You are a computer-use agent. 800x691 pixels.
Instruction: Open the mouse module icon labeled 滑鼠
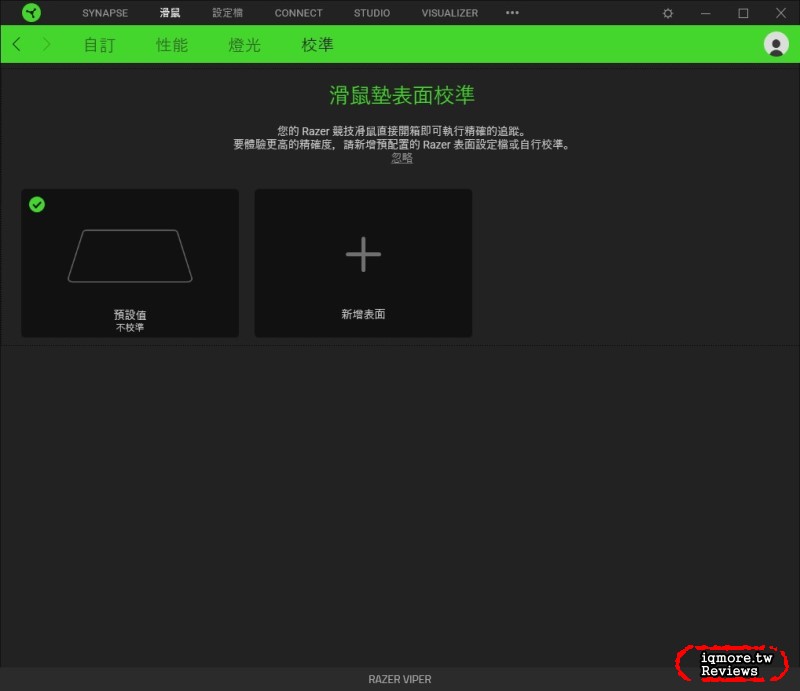click(x=169, y=13)
